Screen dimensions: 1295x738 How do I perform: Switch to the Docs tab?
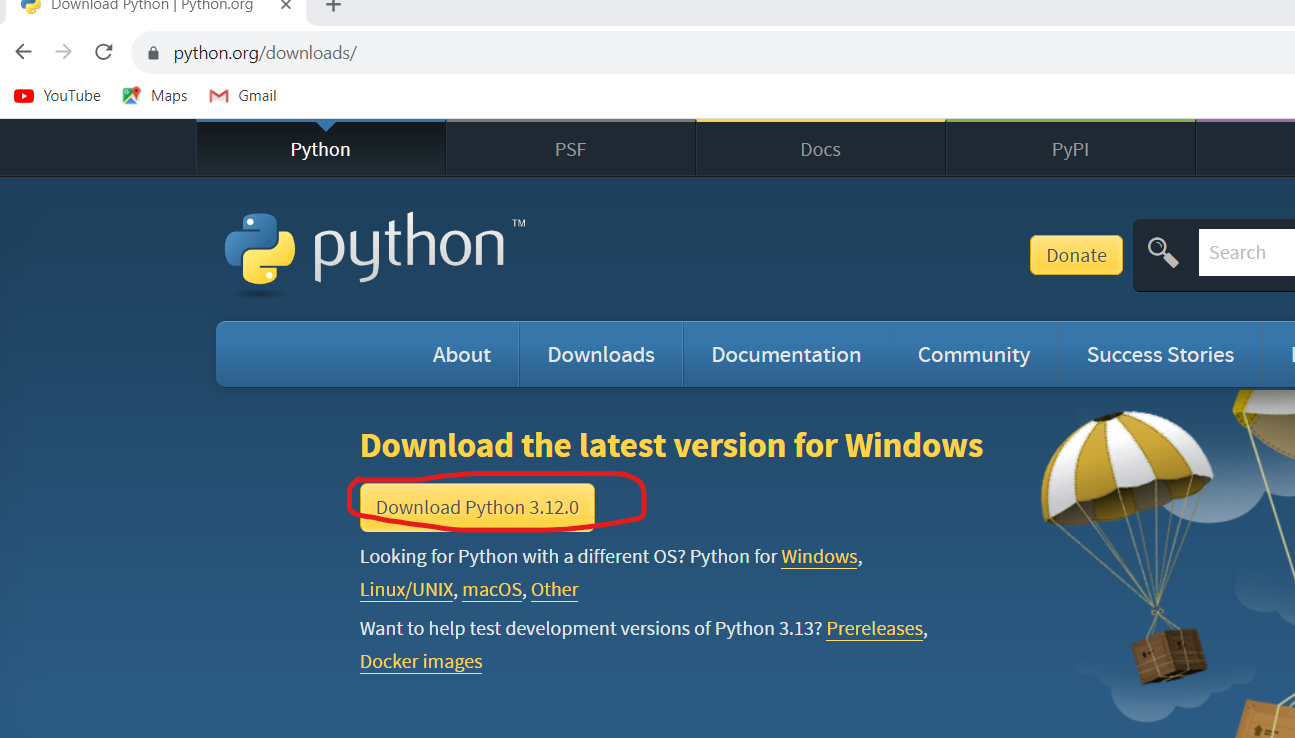pyautogui.click(x=821, y=150)
